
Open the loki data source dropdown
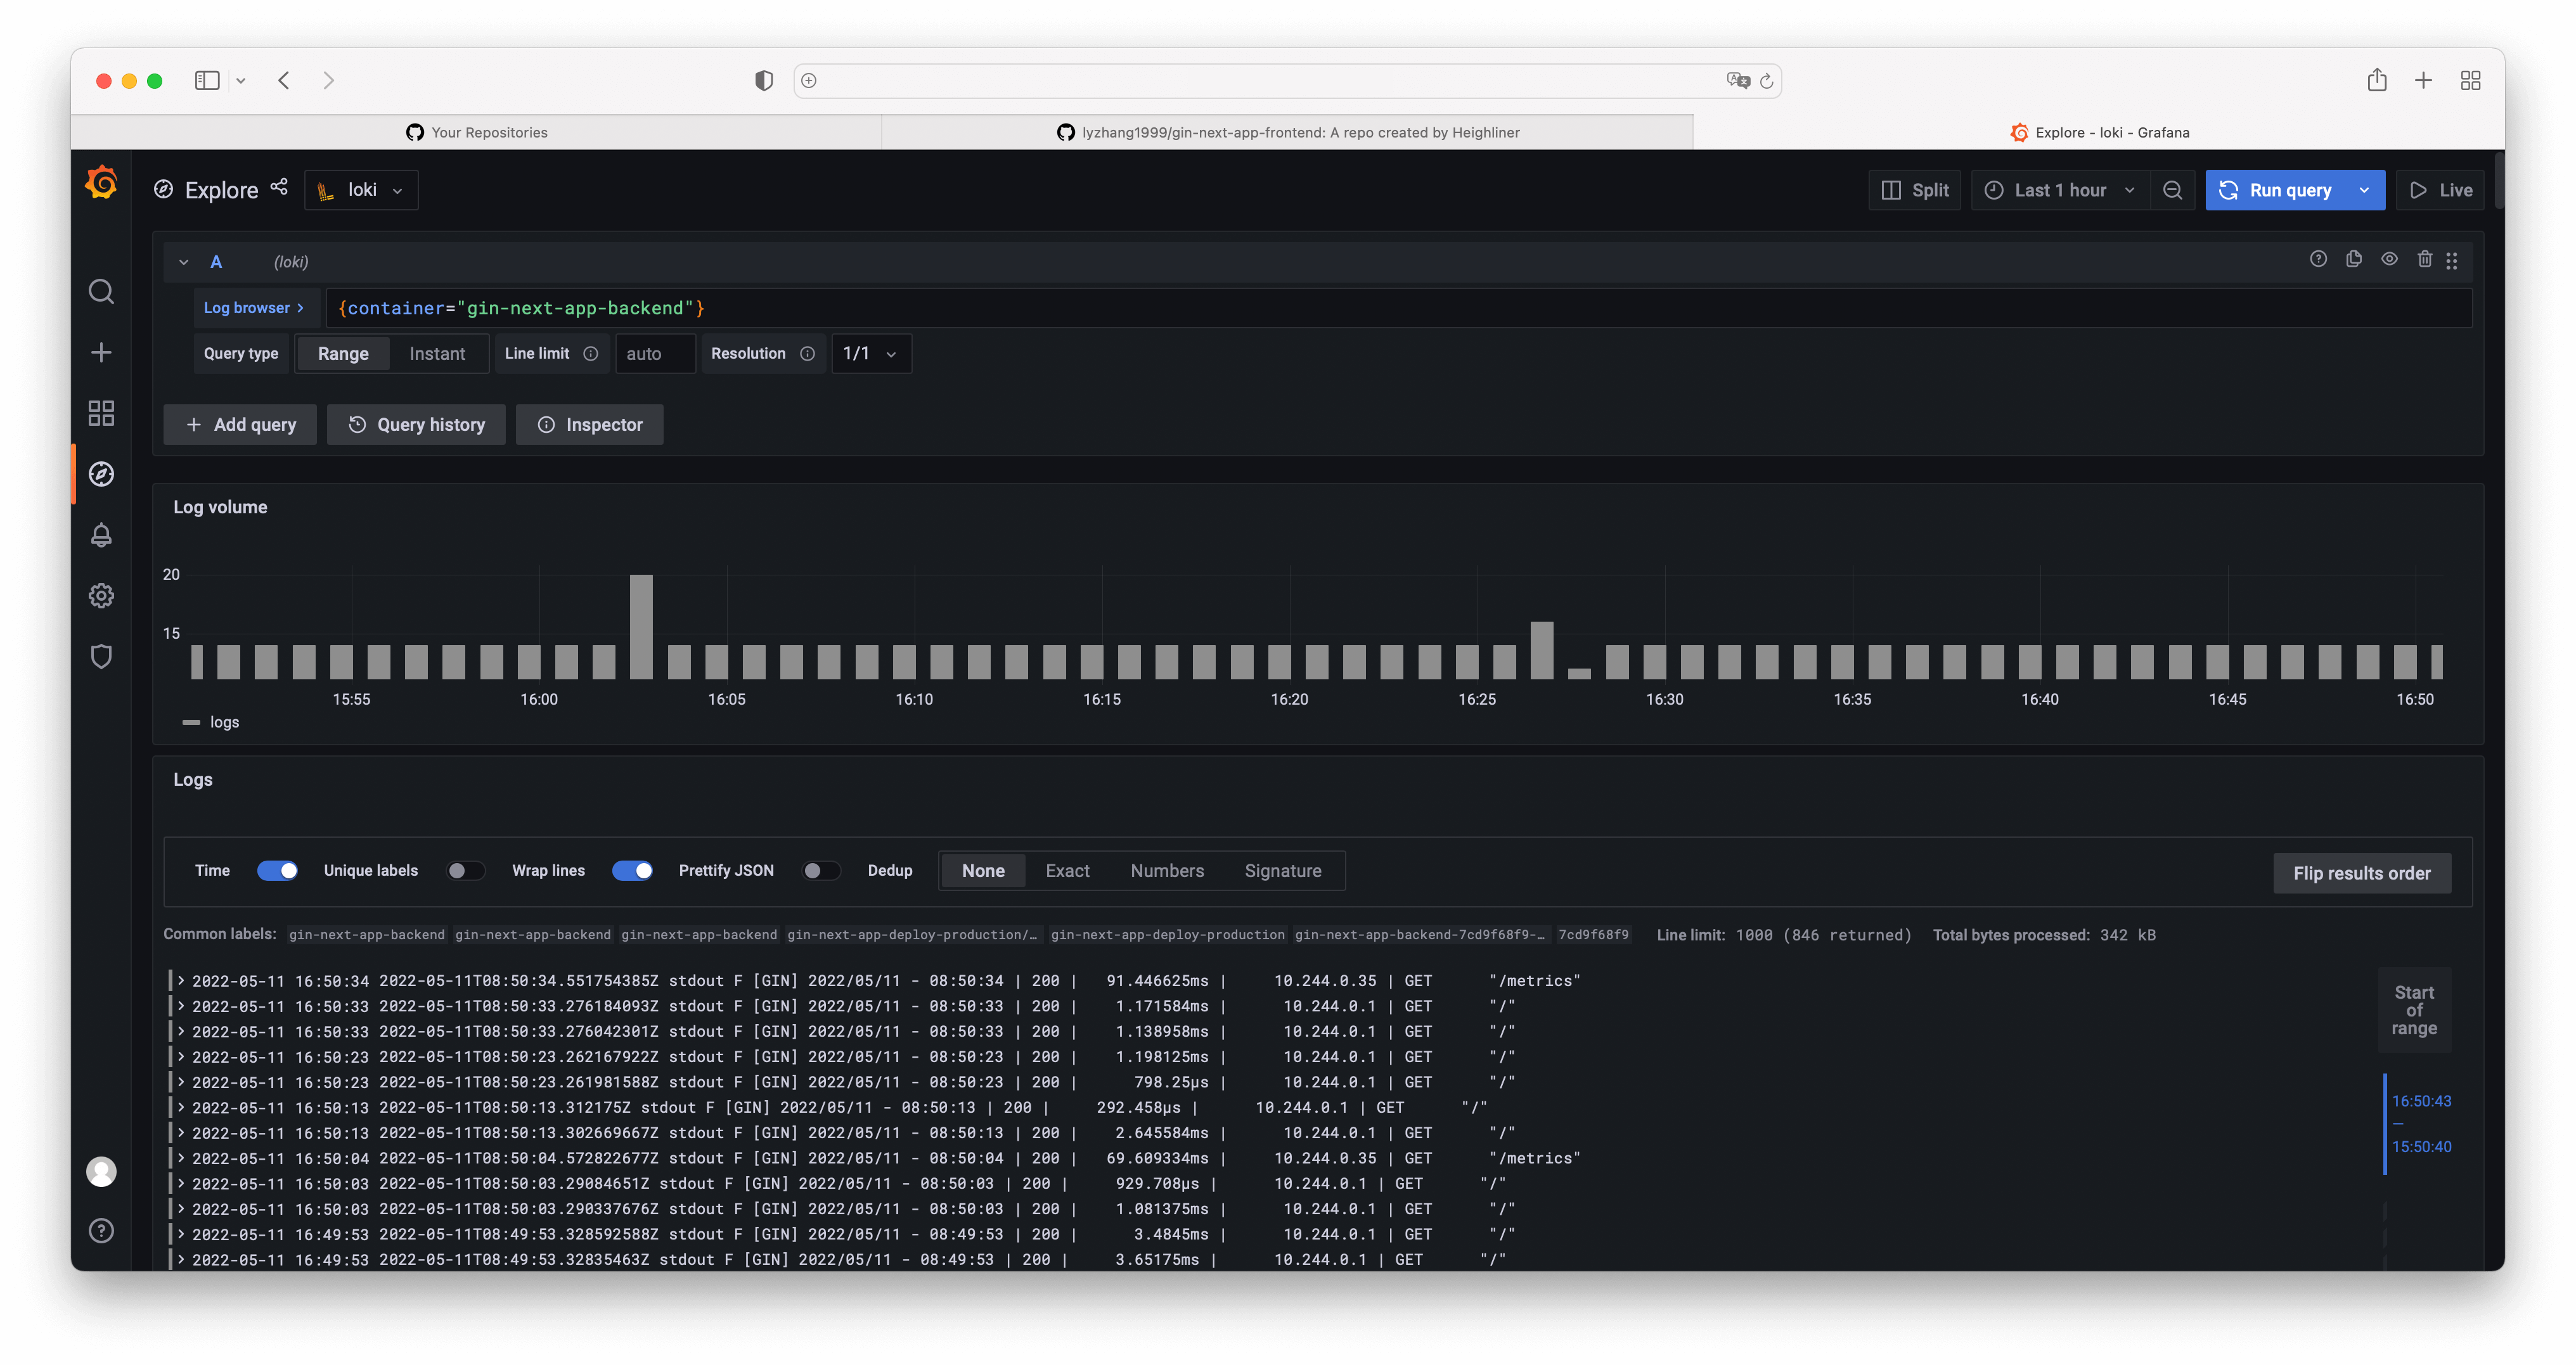click(361, 190)
